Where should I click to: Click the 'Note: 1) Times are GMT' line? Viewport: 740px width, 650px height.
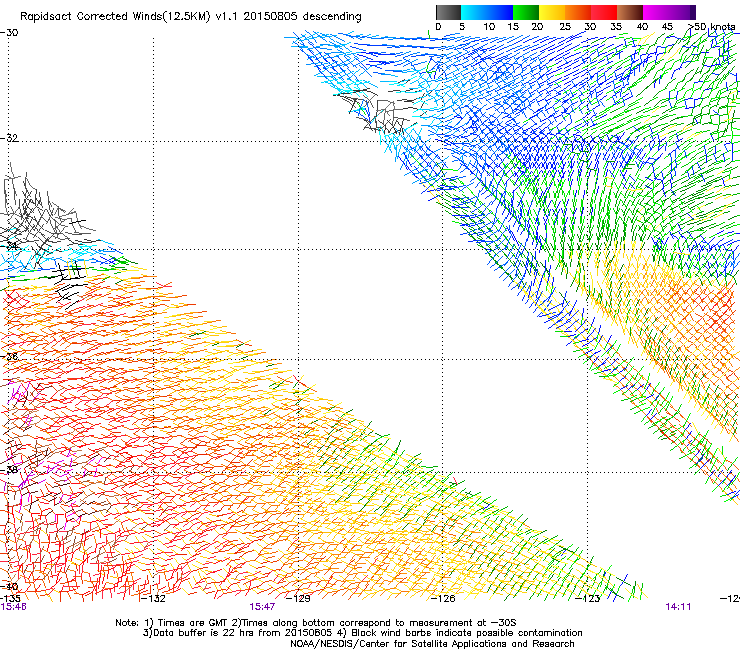[316, 623]
